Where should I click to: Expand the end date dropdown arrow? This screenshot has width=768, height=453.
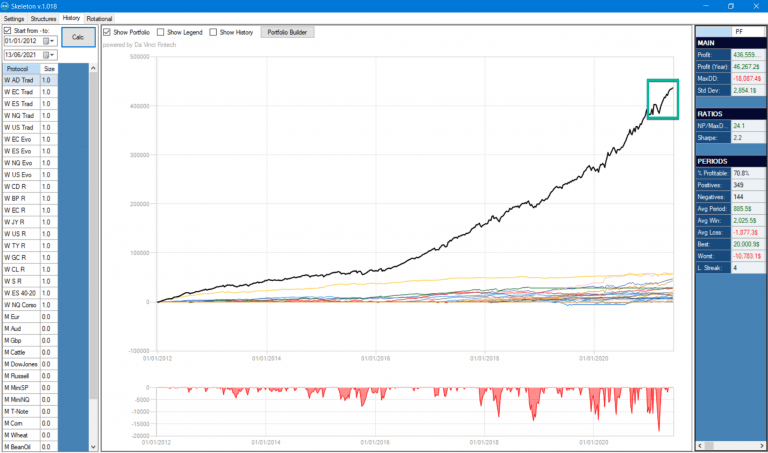(x=51, y=54)
